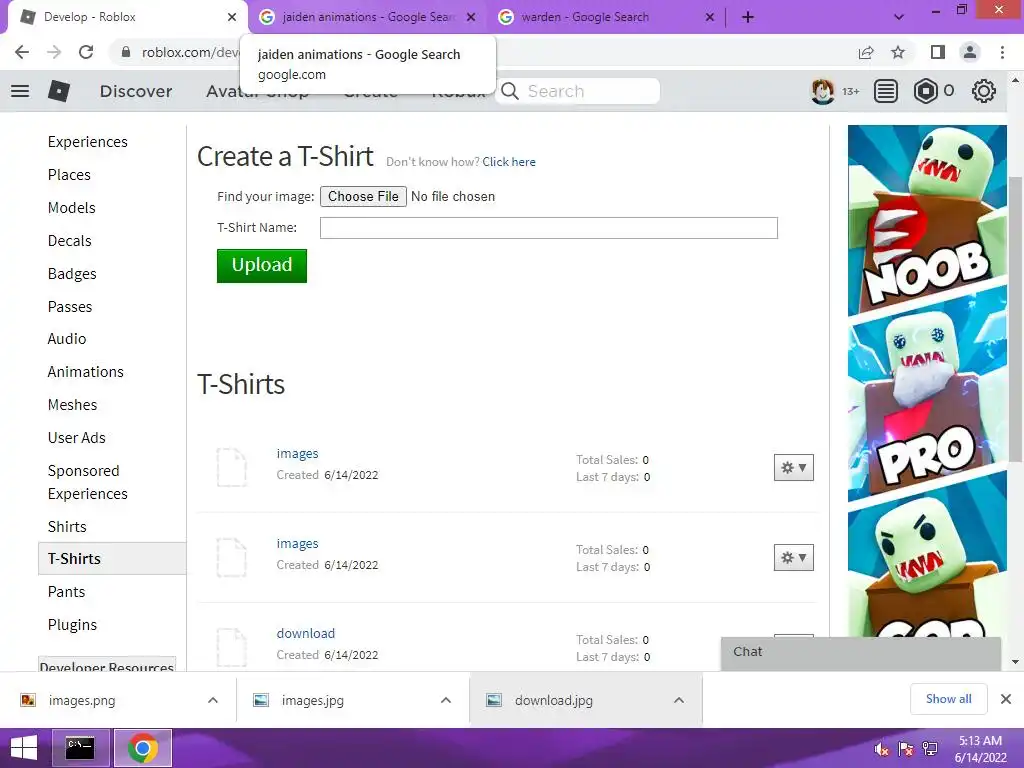1024x768 pixels.
Task: Close the downloads bar
Action: coord(1006,699)
